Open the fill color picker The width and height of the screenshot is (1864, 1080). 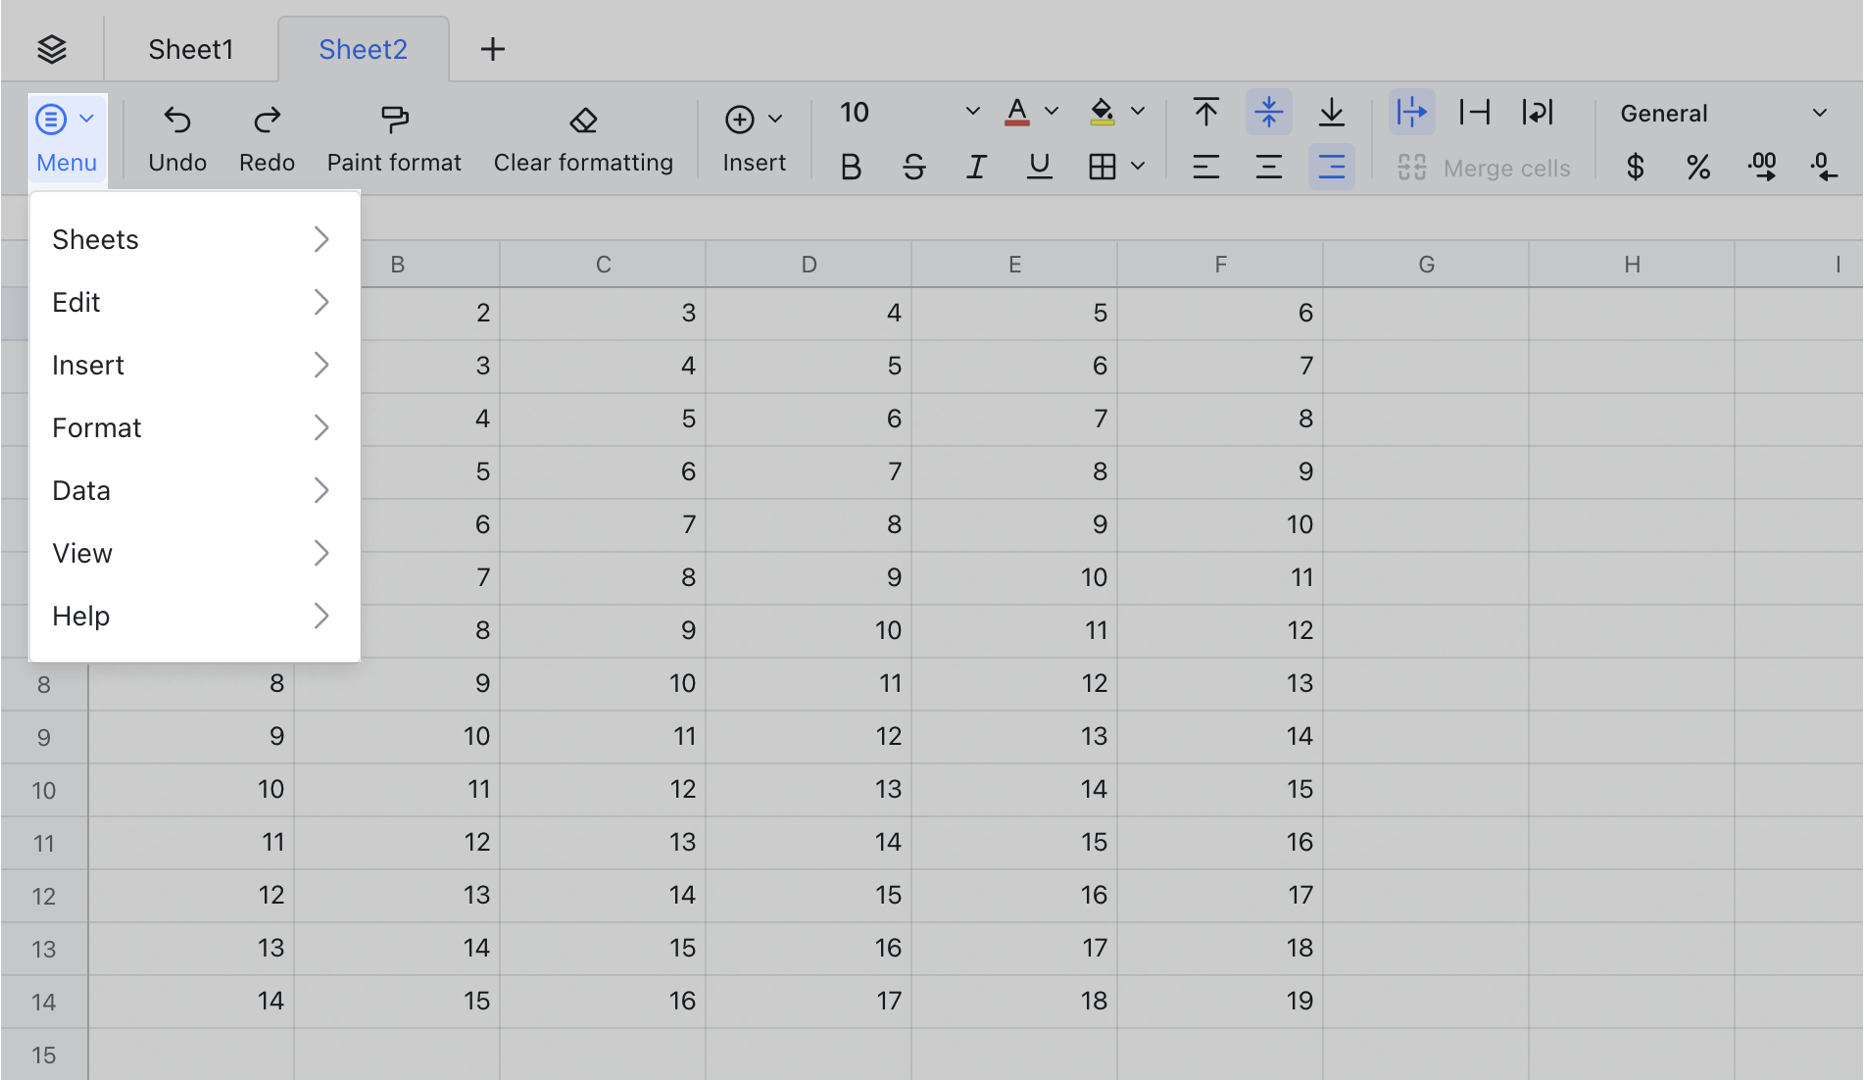click(x=1102, y=112)
